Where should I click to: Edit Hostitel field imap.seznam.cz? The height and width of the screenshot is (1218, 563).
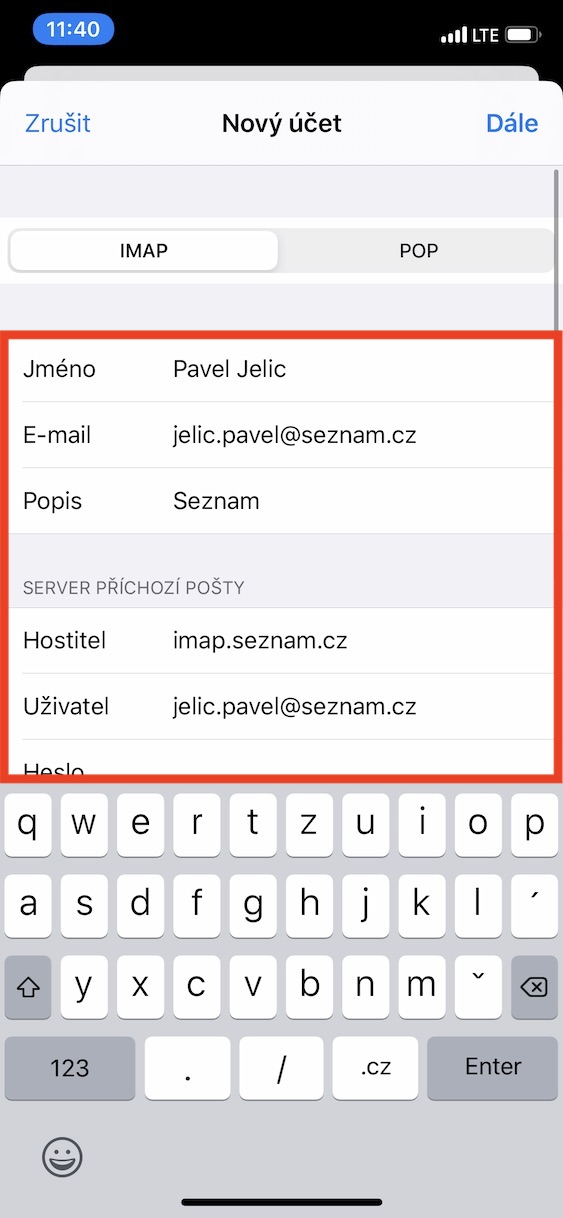point(281,640)
